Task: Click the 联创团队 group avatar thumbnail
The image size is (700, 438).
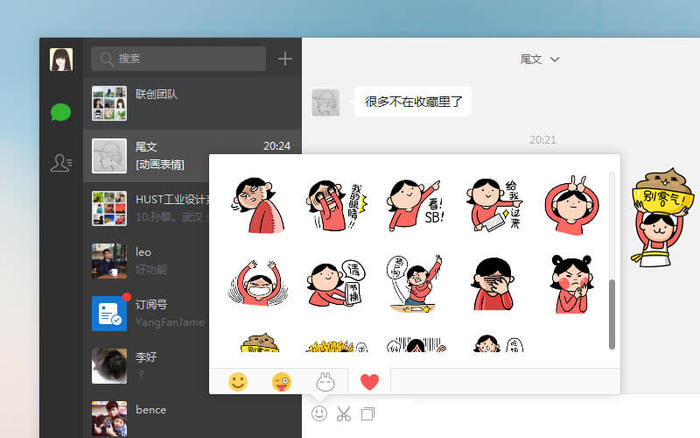Action: click(x=109, y=103)
